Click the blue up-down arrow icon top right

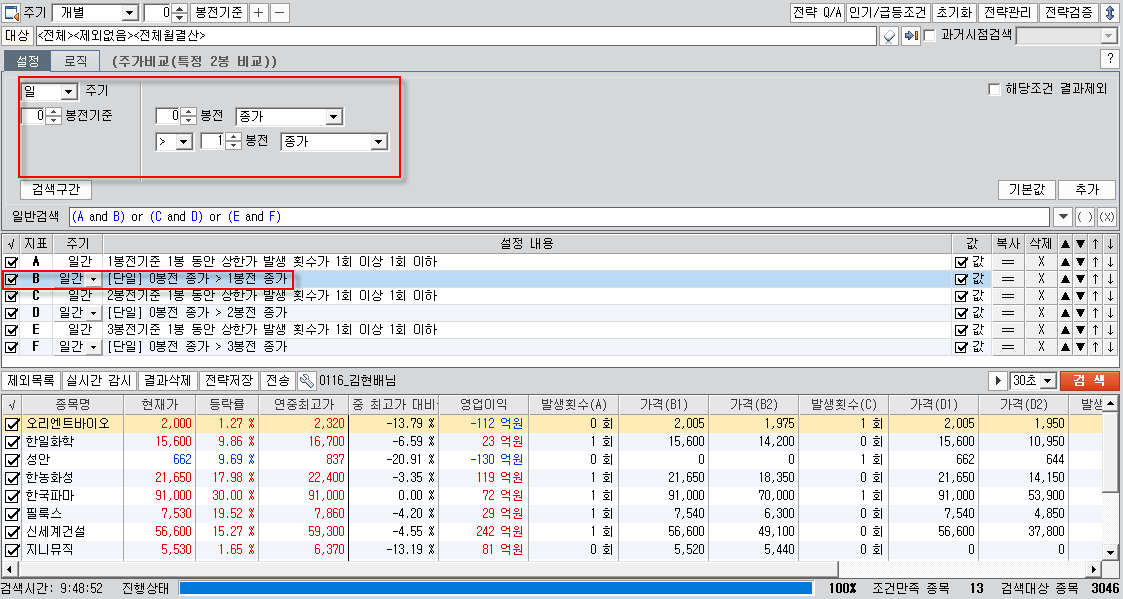1109,13
